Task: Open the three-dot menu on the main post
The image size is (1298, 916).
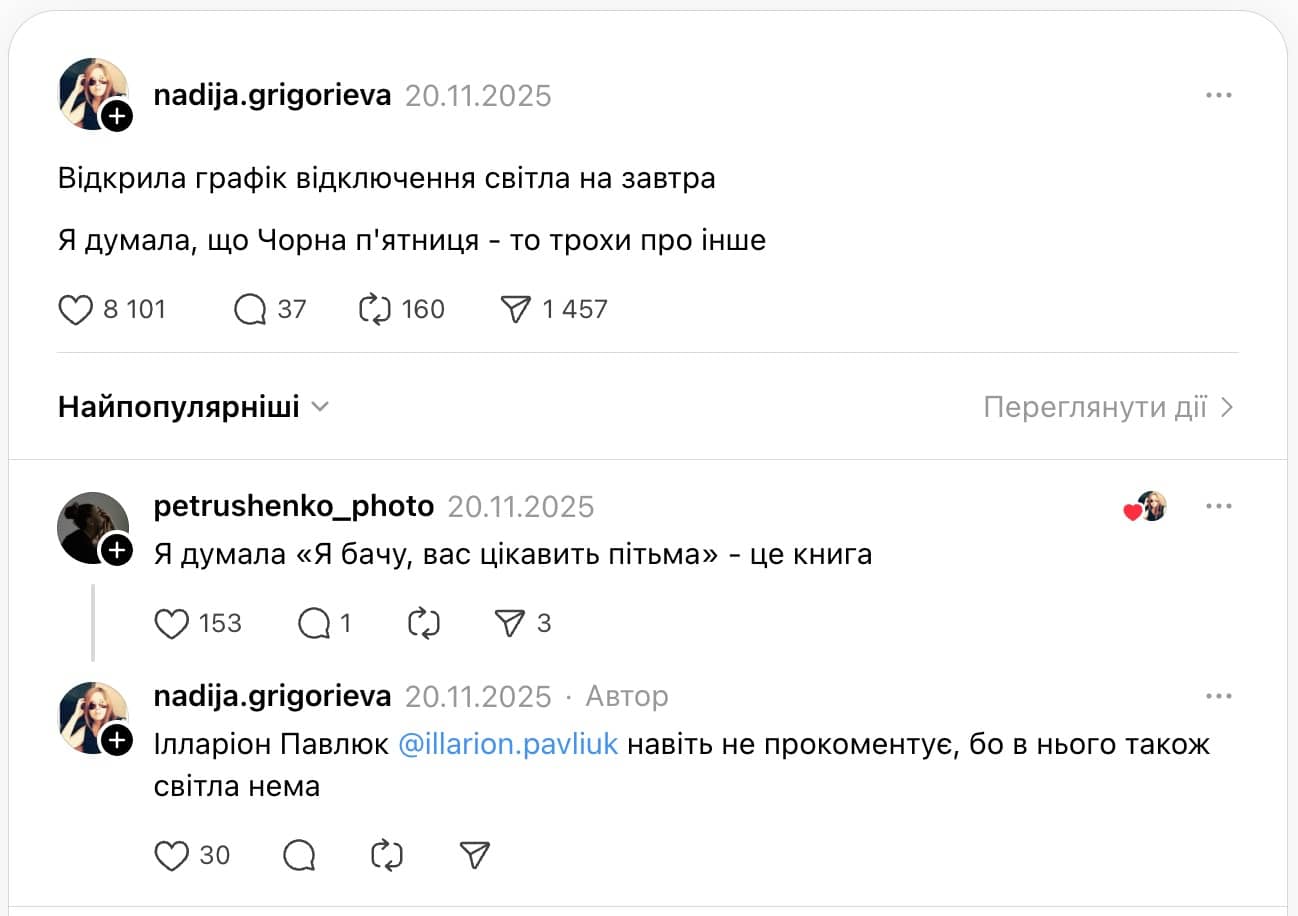Action: tap(1219, 94)
